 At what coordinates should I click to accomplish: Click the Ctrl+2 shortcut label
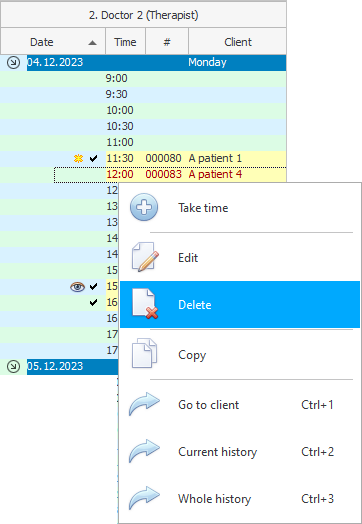317,452
